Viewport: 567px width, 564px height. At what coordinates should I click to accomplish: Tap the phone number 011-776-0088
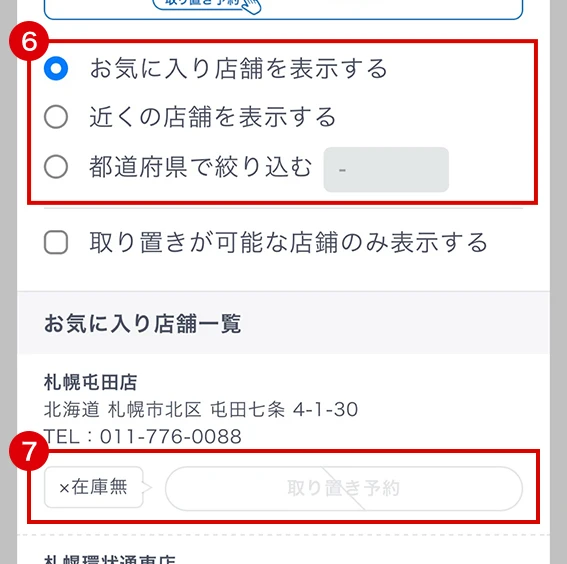pyautogui.click(x=171, y=436)
